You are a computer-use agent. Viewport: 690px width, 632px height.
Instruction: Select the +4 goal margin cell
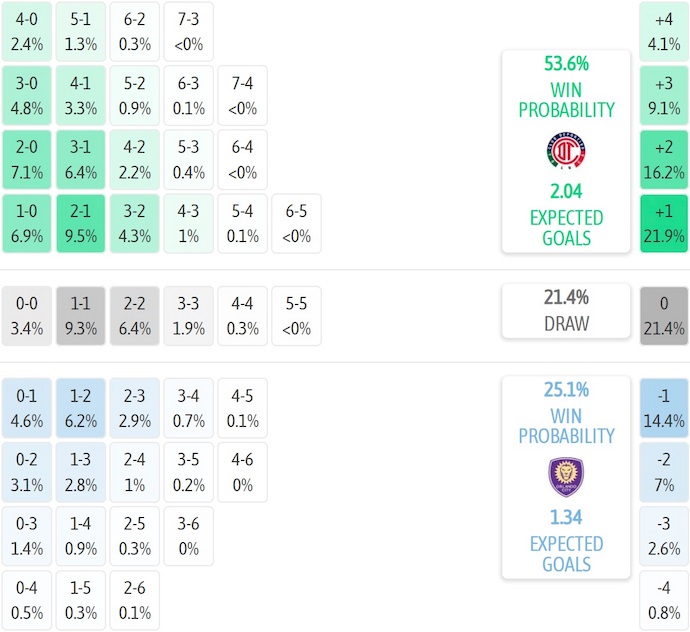(664, 30)
